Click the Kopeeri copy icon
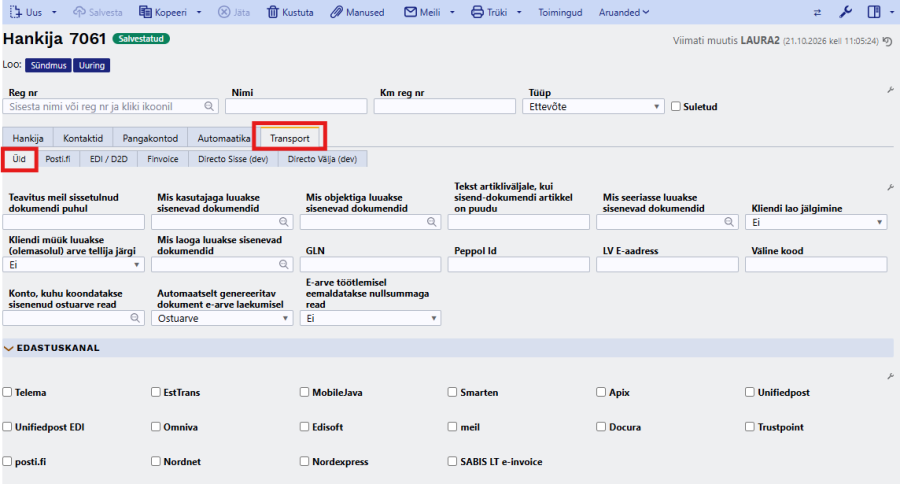Screen dimensions: 900x484 [145, 12]
